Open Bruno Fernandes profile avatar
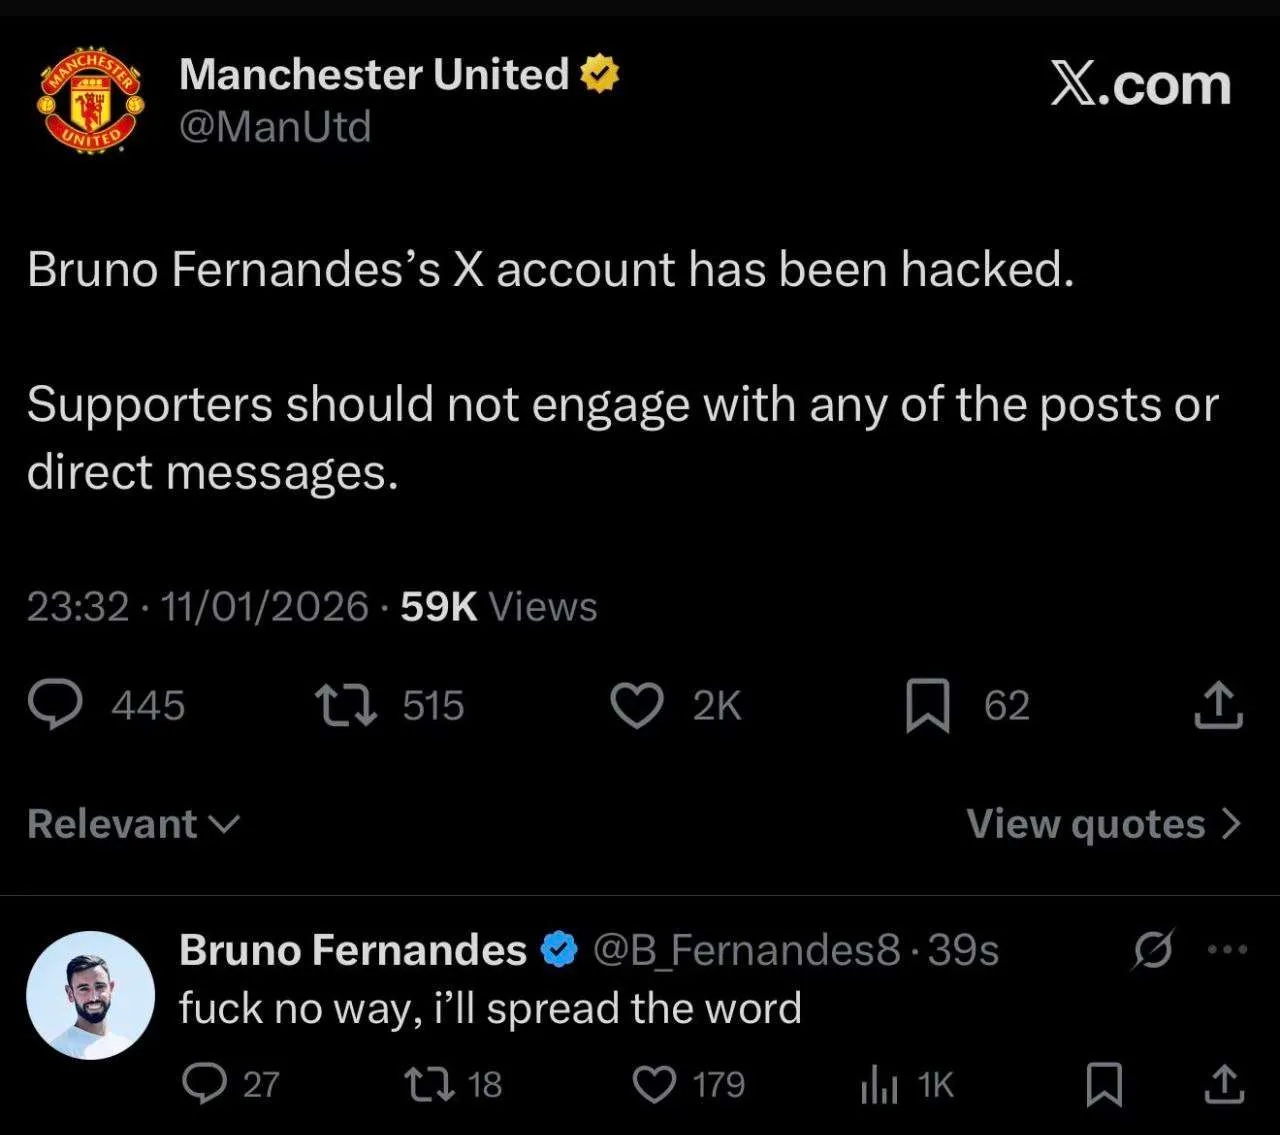The image size is (1280, 1135). pyautogui.click(x=90, y=995)
